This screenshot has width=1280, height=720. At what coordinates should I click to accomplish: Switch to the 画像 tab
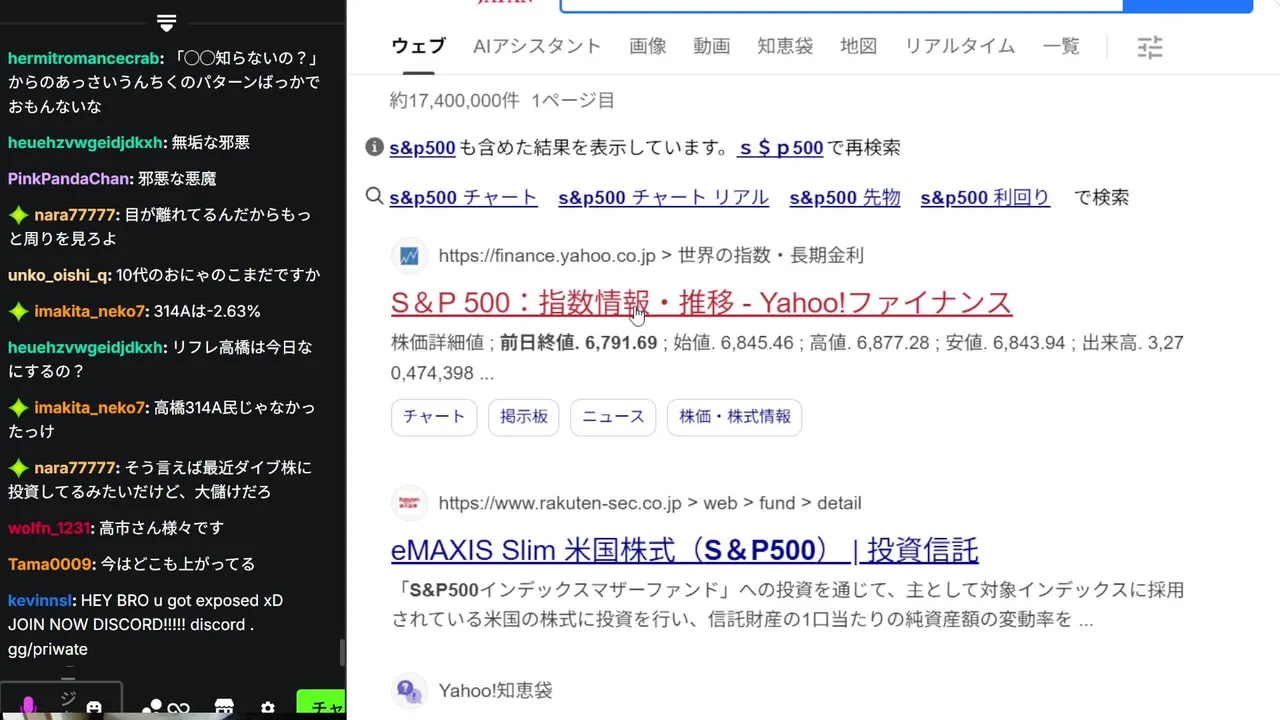pyautogui.click(x=648, y=46)
